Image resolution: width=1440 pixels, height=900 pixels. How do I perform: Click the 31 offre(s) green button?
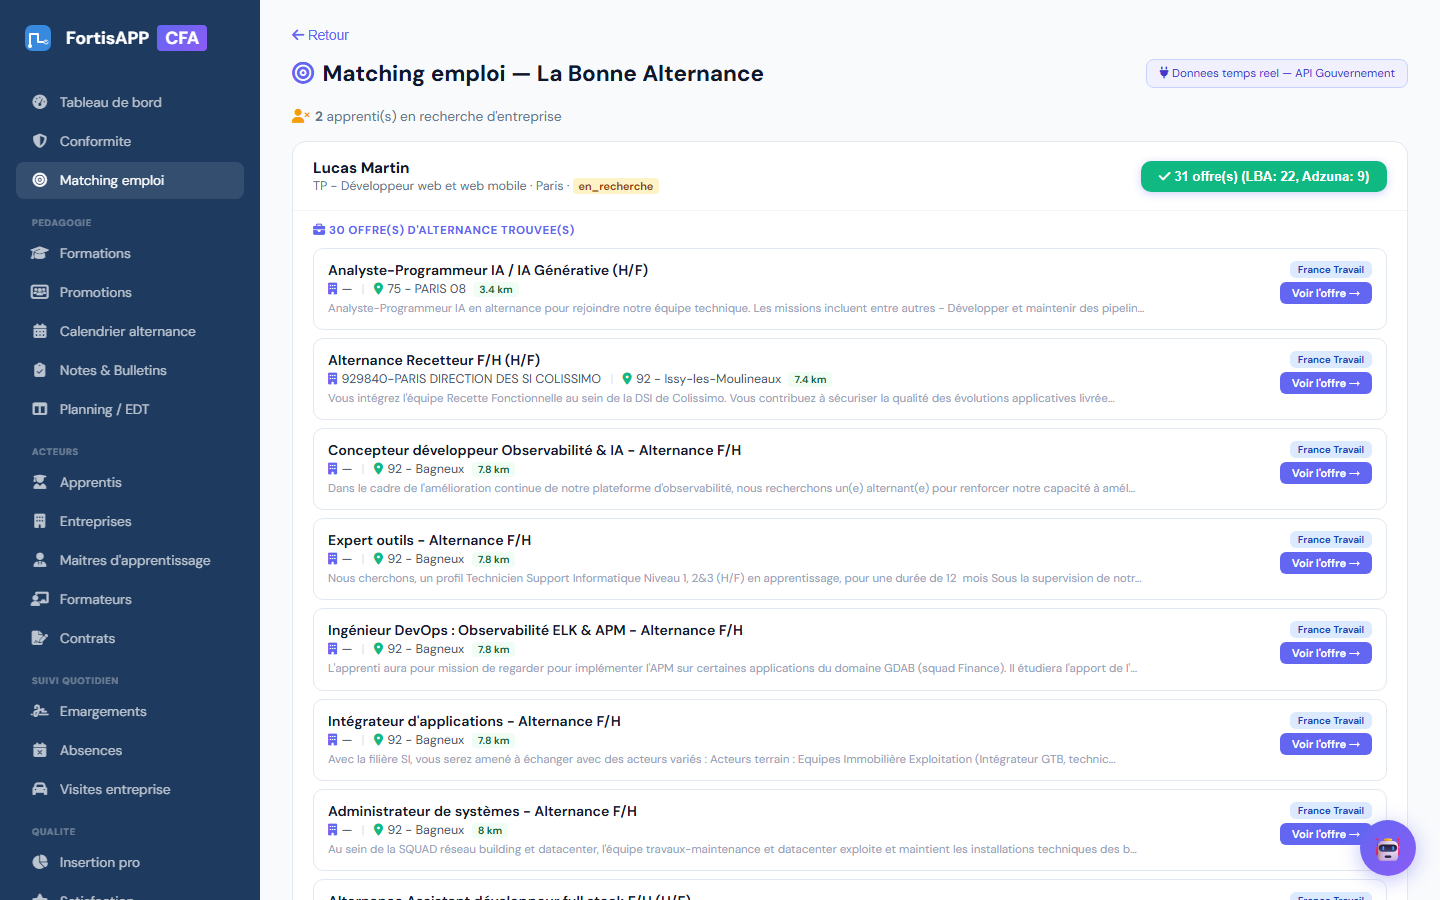pos(1264,176)
